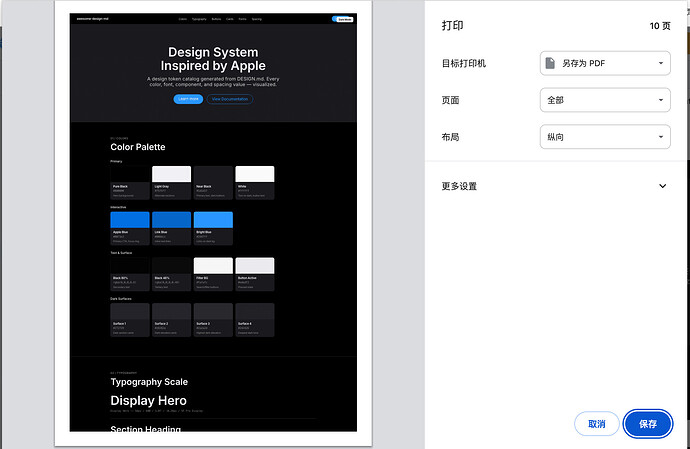Select the Link Blue color swatch
This screenshot has width=690, height=449.
[172, 228]
